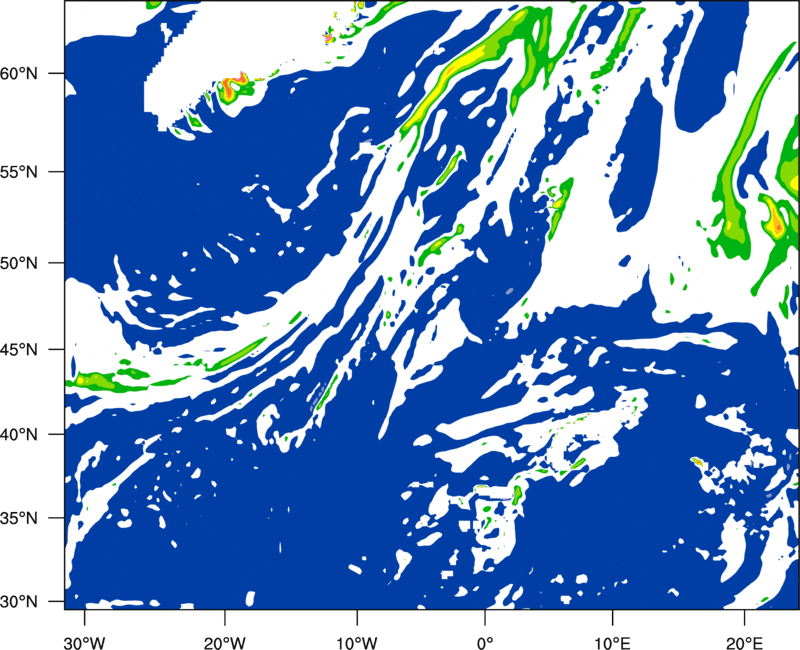
Task: Click the 55°N latitude label
Action: point(19,172)
